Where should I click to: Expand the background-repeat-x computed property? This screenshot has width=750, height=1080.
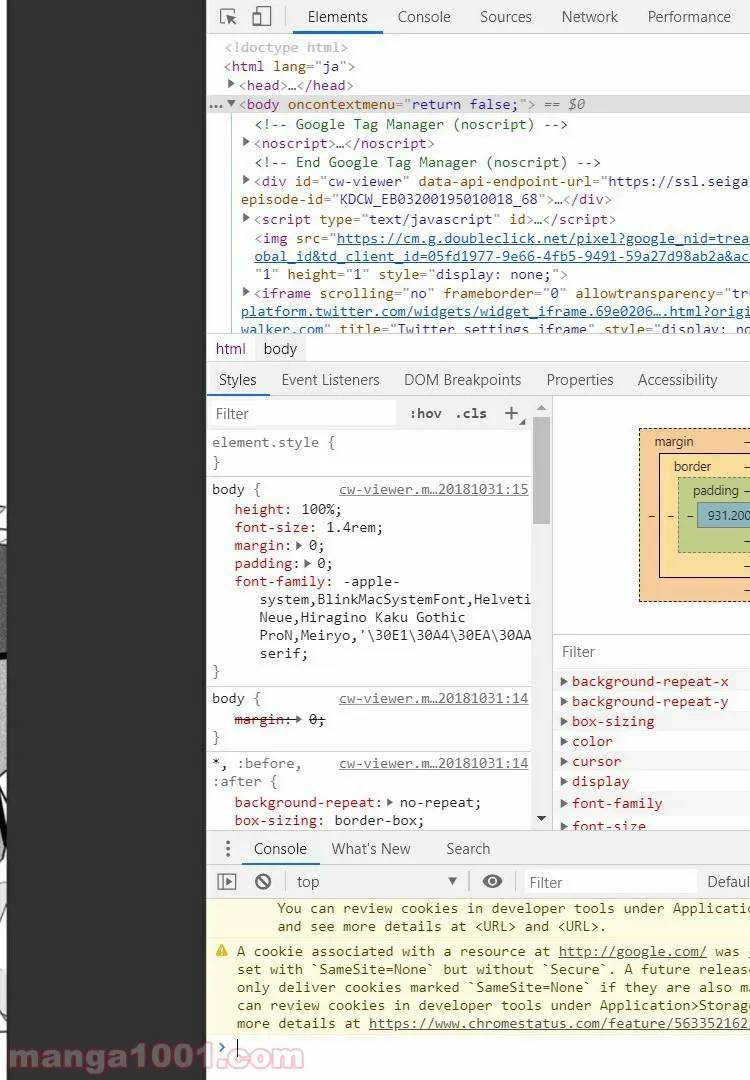564,682
